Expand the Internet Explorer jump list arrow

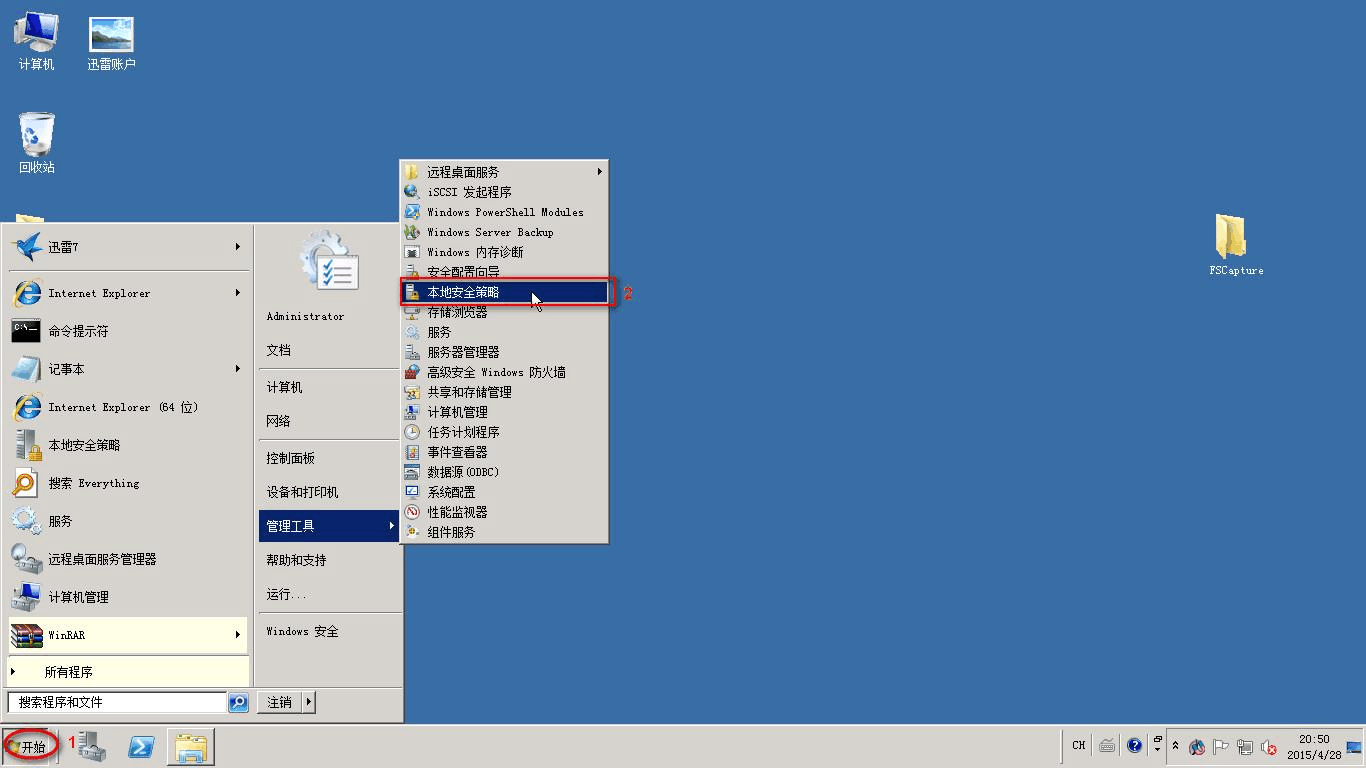coord(238,293)
